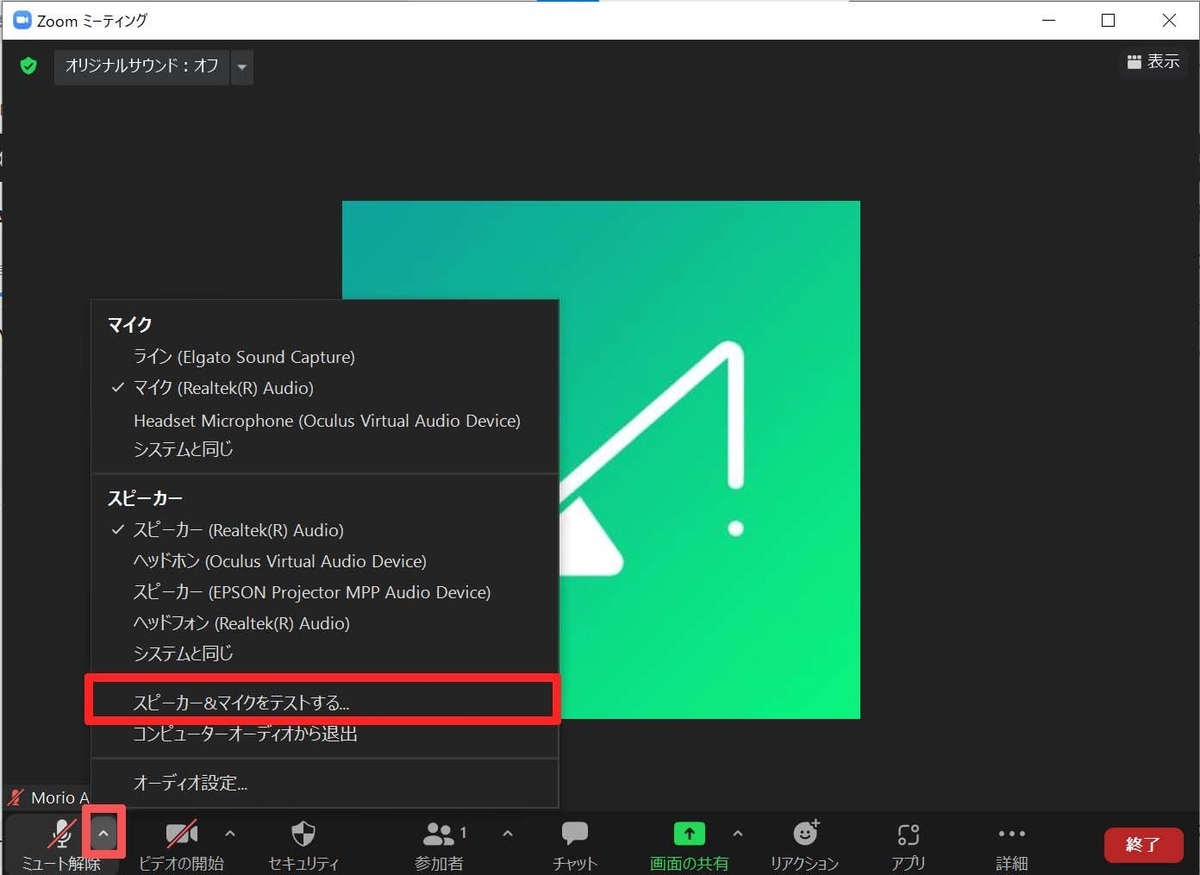Unmute the microphone (ミュート解除)
Image resolution: width=1200 pixels, height=875 pixels.
pyautogui.click(x=63, y=844)
